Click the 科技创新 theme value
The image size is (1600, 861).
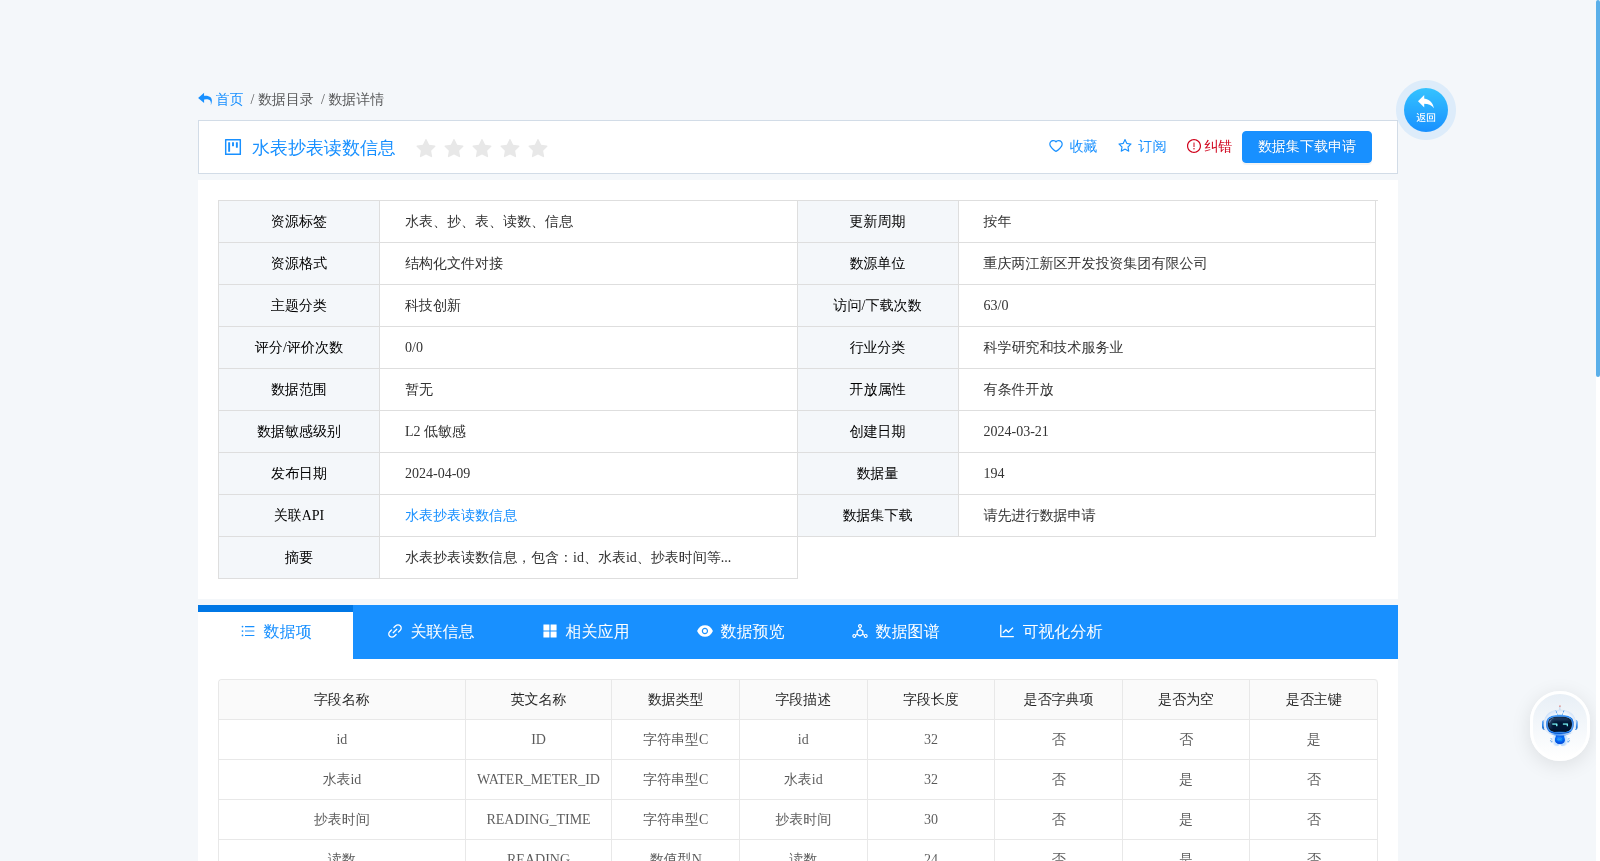coord(433,306)
